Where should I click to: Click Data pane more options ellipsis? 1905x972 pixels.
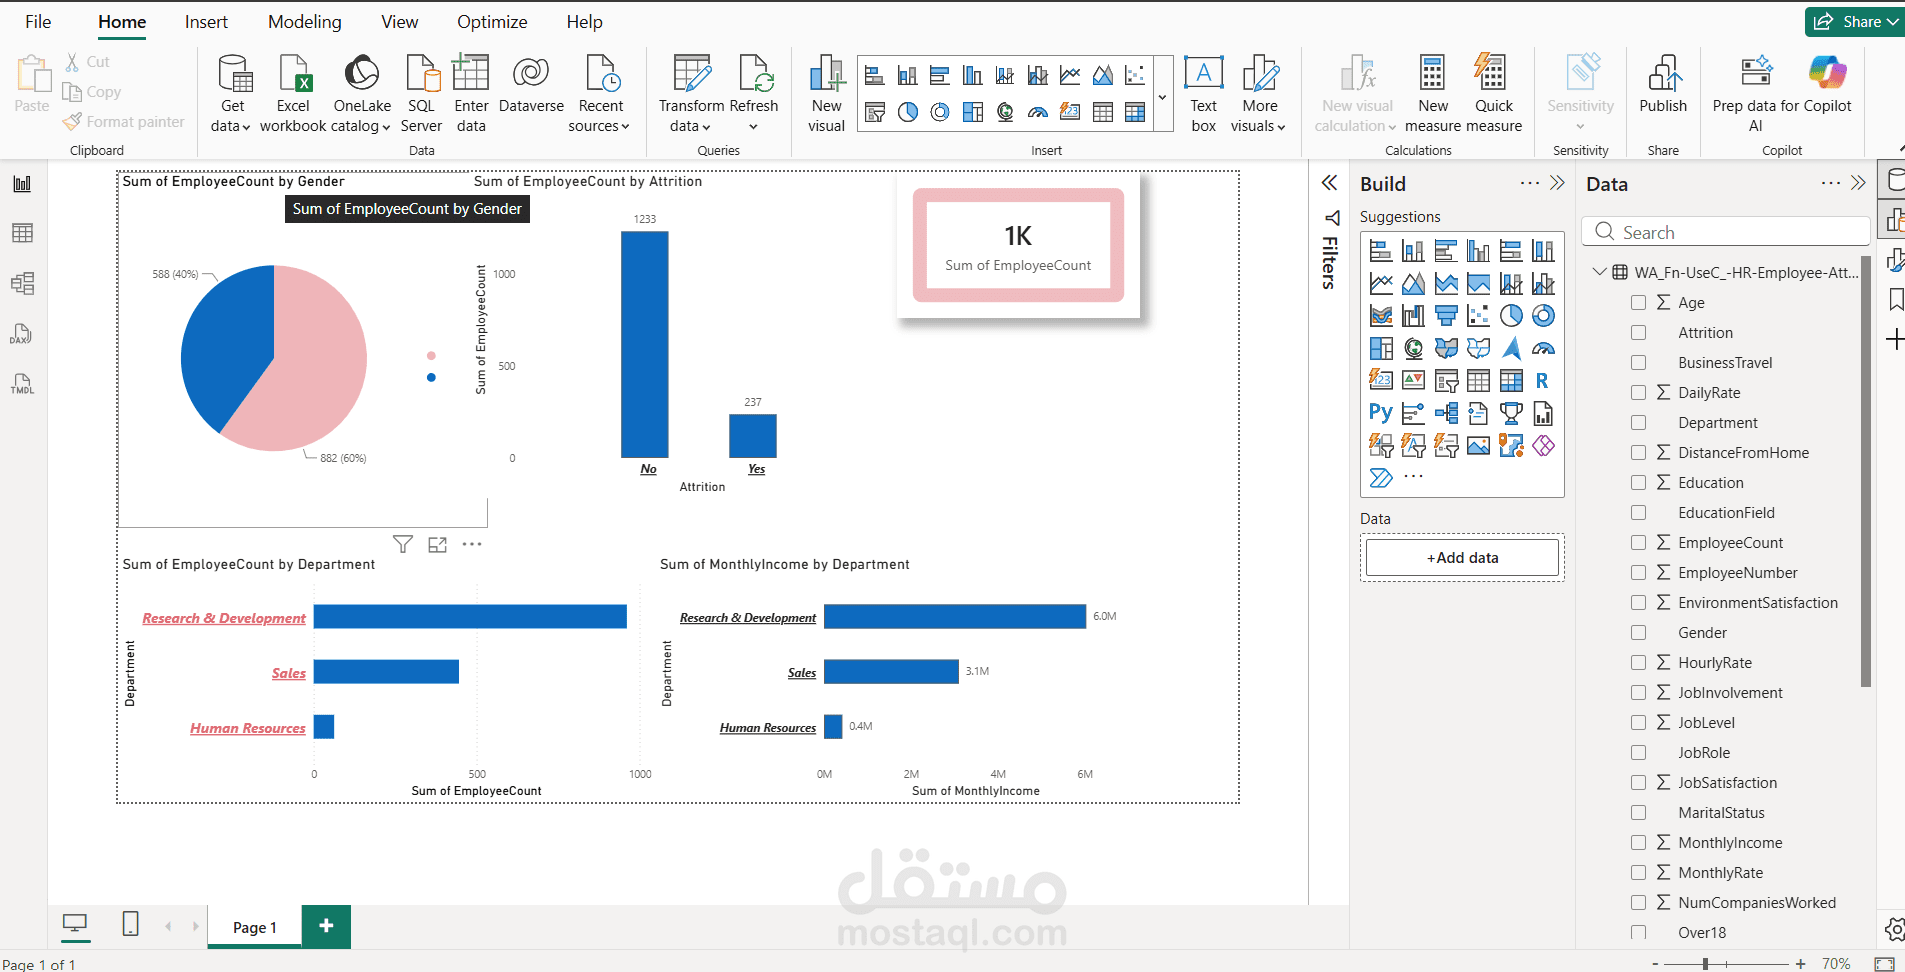pyautogui.click(x=1830, y=183)
